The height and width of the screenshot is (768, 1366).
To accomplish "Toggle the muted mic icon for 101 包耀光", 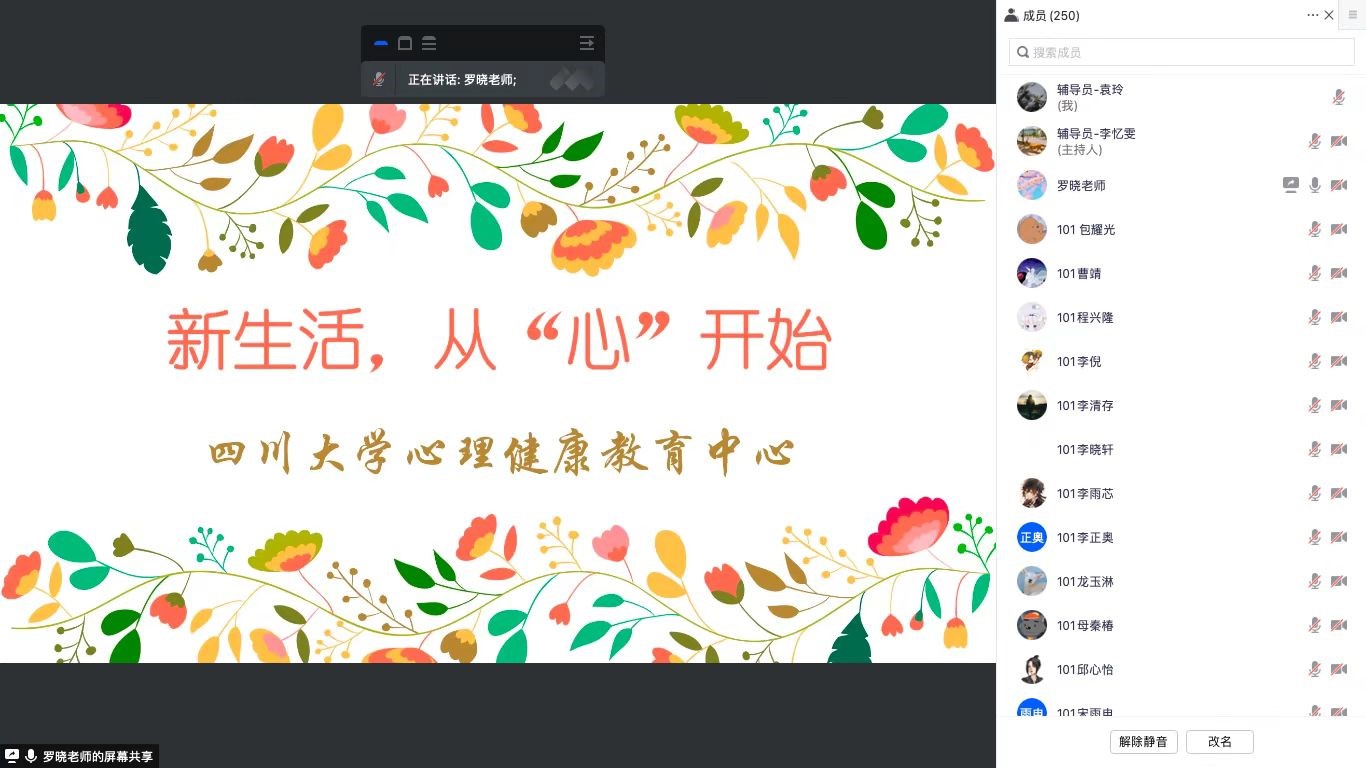I will pyautogui.click(x=1315, y=229).
